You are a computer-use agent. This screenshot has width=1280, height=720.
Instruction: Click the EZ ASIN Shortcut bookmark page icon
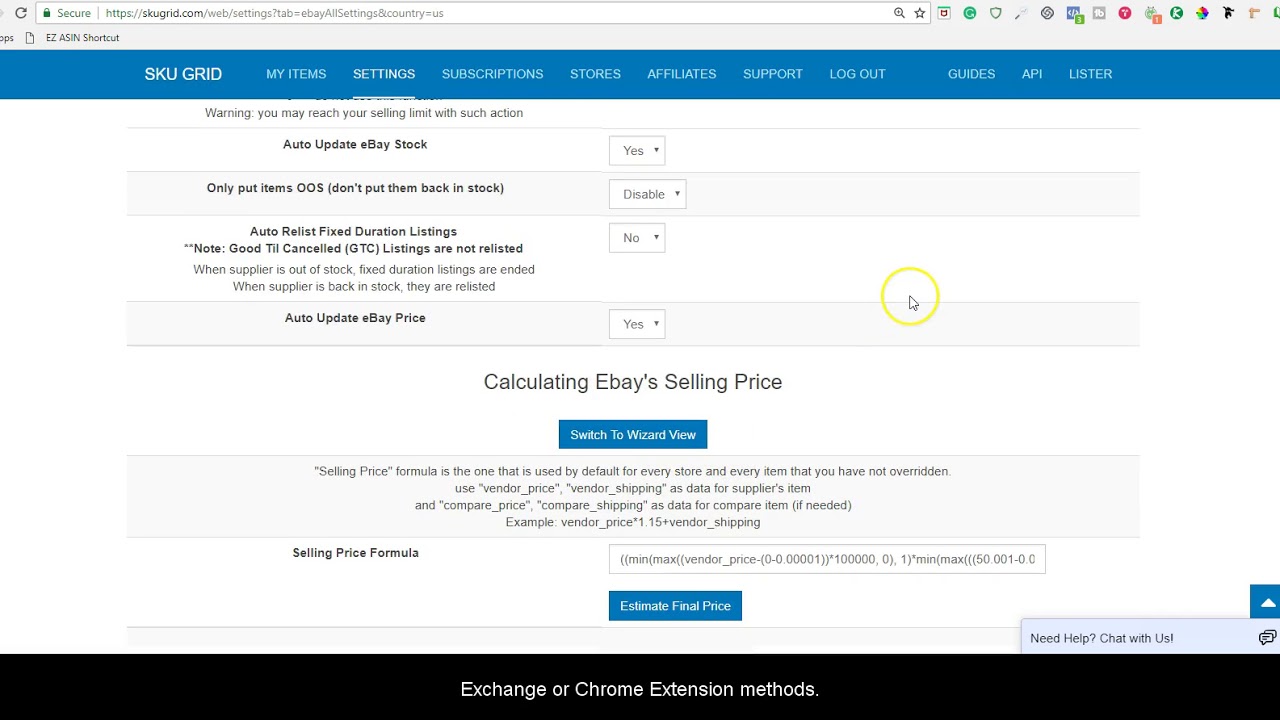point(29,38)
